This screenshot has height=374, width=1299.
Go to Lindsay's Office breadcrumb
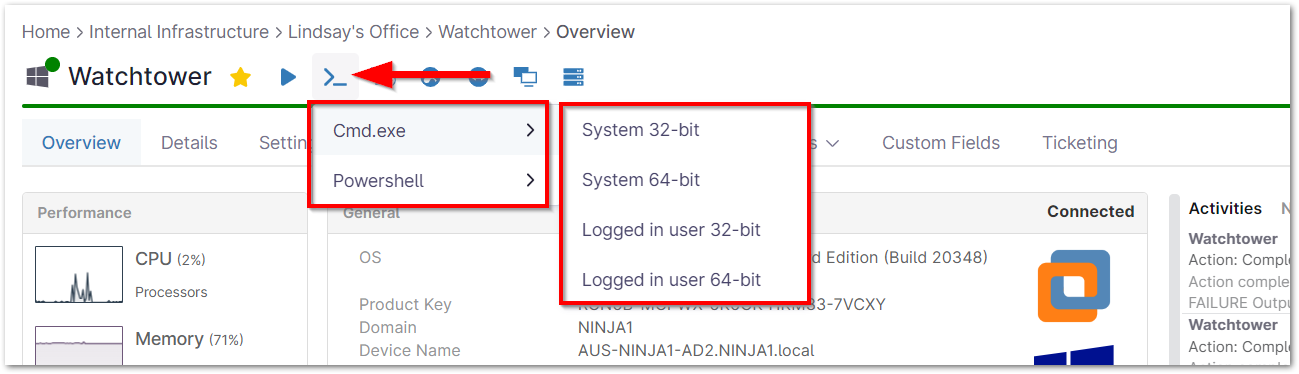354,32
